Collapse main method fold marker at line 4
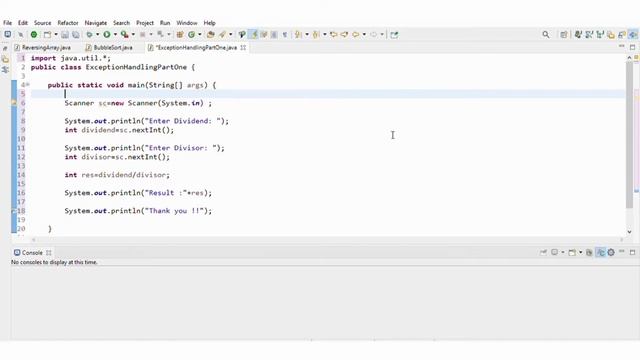 28,85
